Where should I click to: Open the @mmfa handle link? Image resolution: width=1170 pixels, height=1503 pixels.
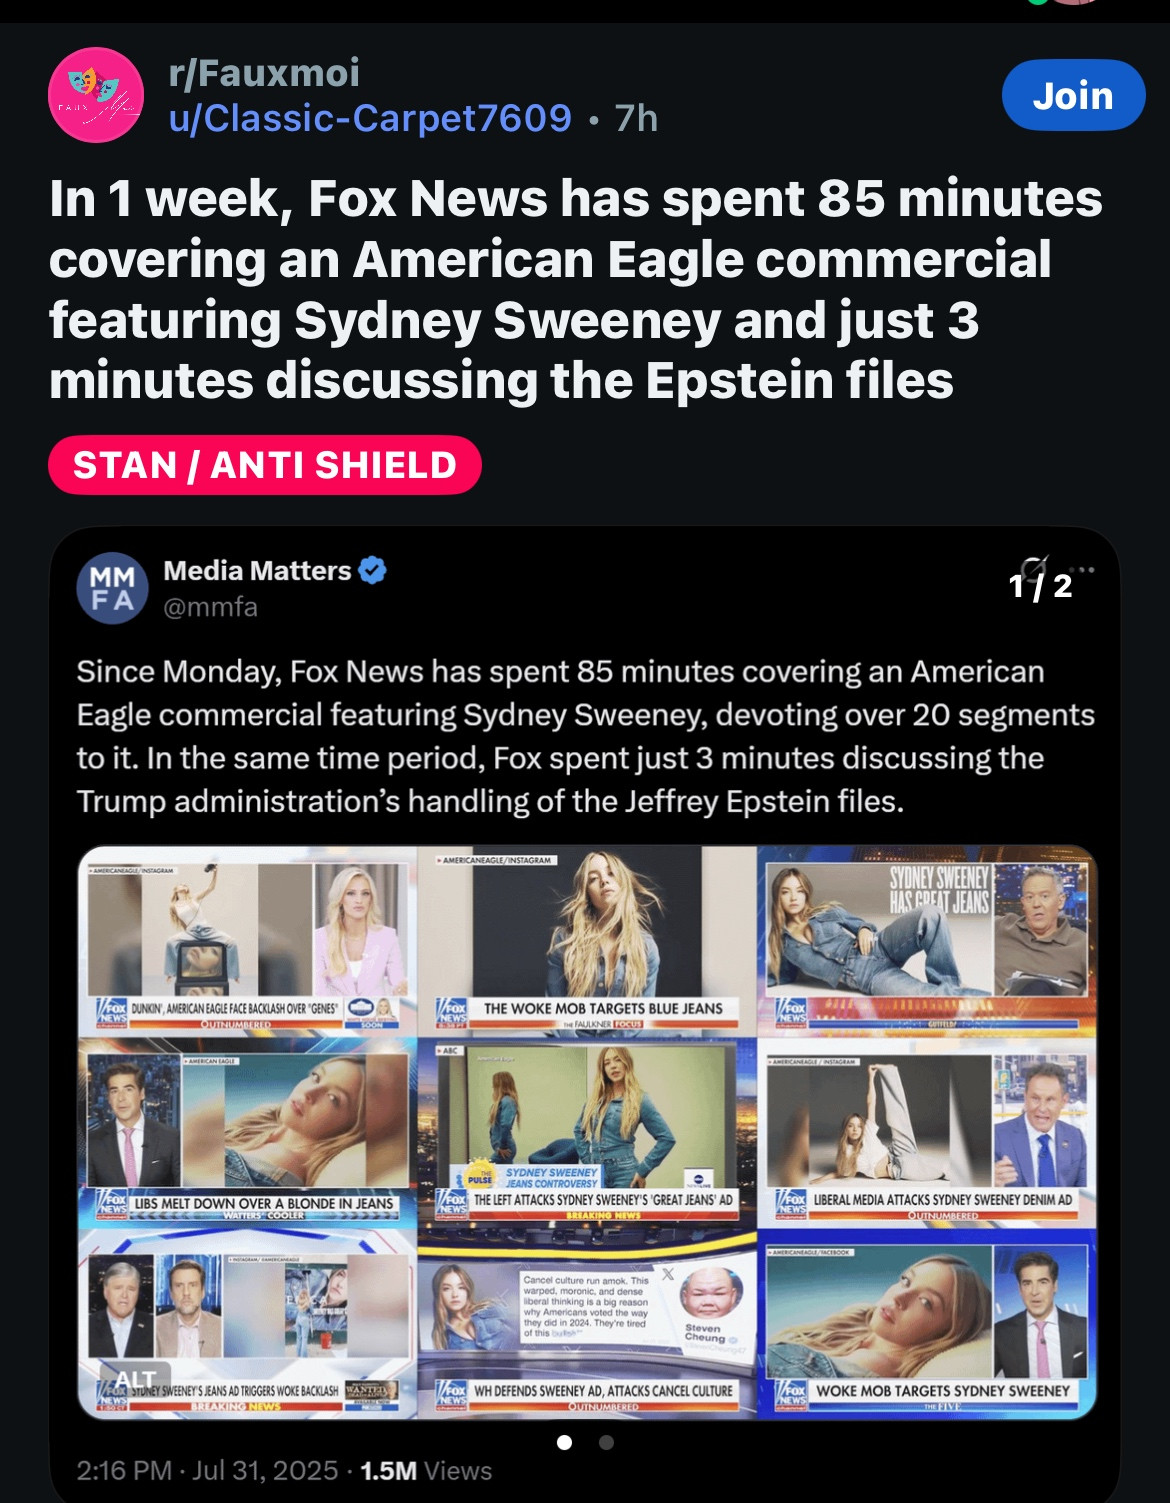[210, 607]
